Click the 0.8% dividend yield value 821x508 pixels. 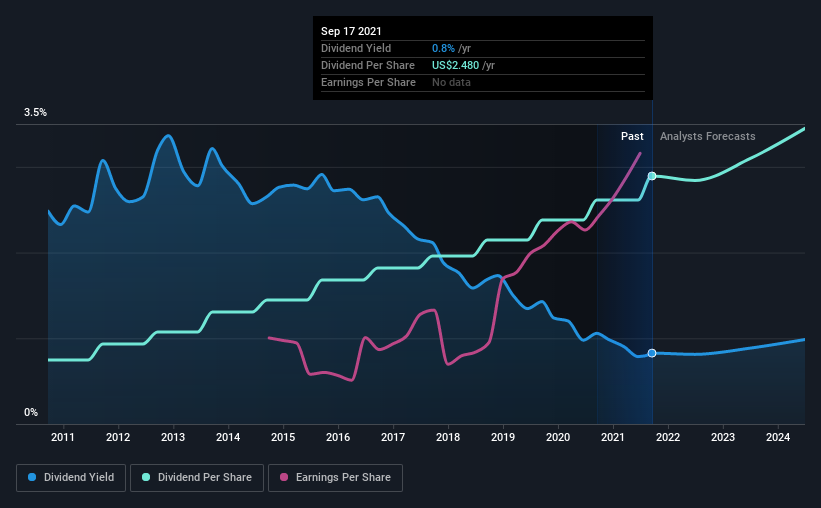click(443, 48)
